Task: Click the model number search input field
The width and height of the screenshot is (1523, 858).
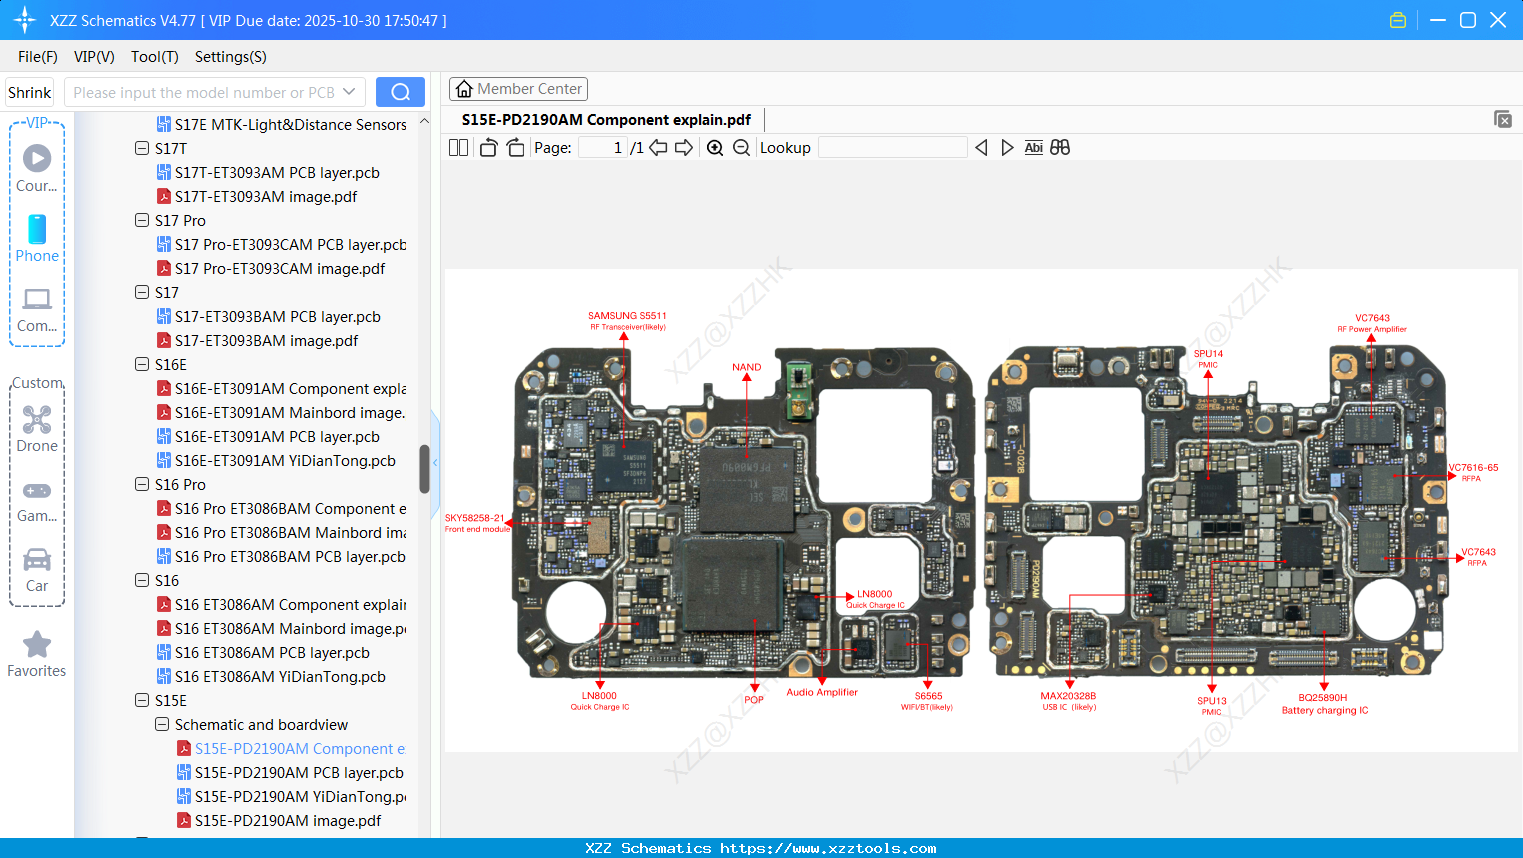Action: pos(200,91)
